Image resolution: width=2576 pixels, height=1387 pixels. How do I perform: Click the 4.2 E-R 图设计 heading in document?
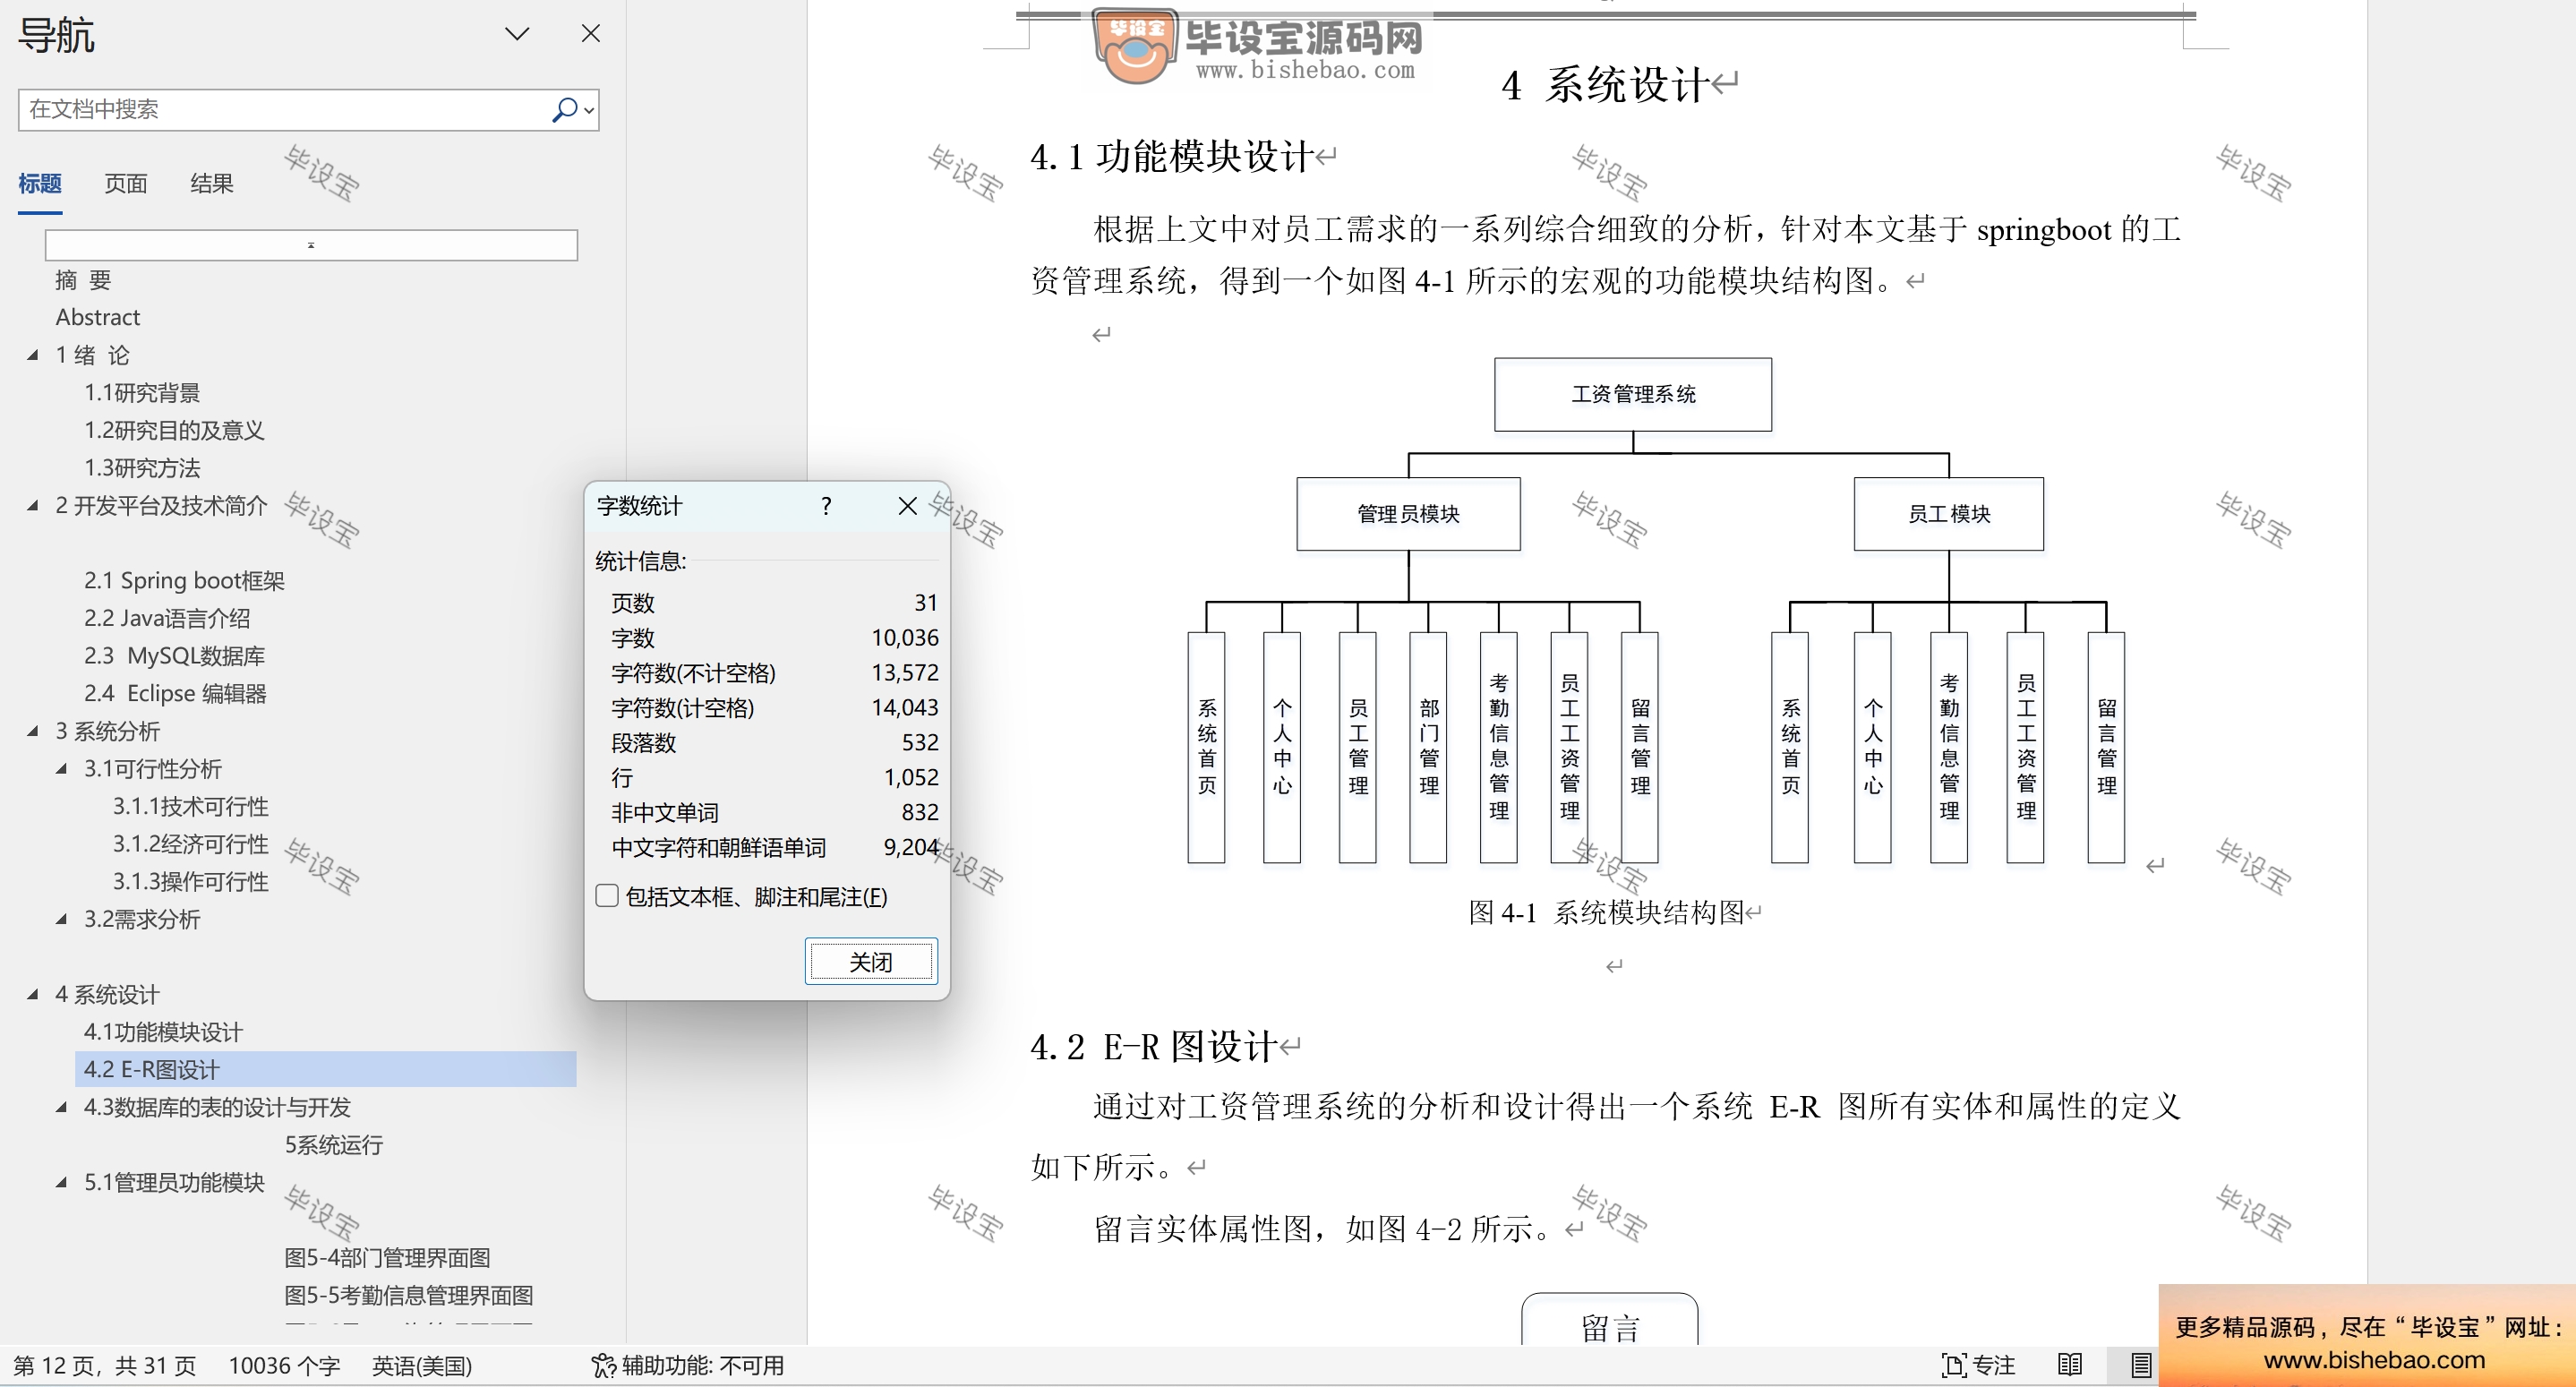[1153, 1047]
